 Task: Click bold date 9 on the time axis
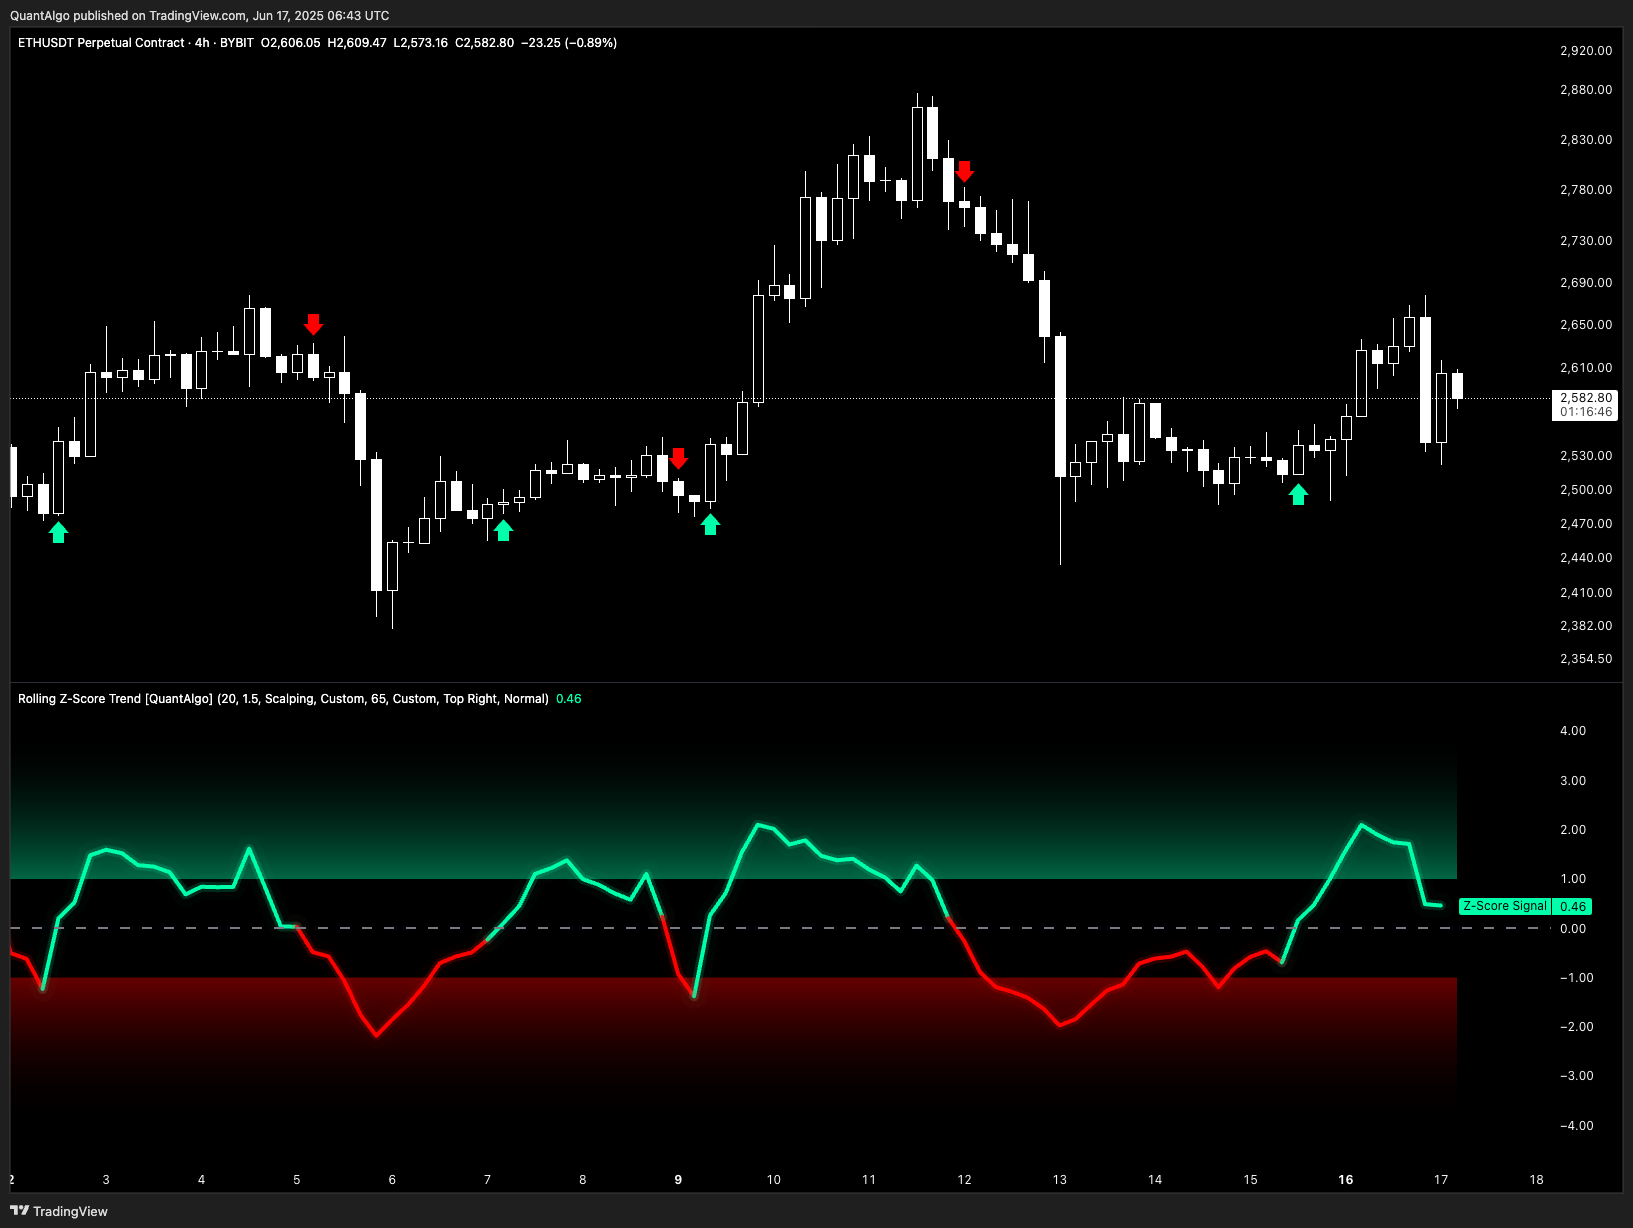click(678, 1179)
